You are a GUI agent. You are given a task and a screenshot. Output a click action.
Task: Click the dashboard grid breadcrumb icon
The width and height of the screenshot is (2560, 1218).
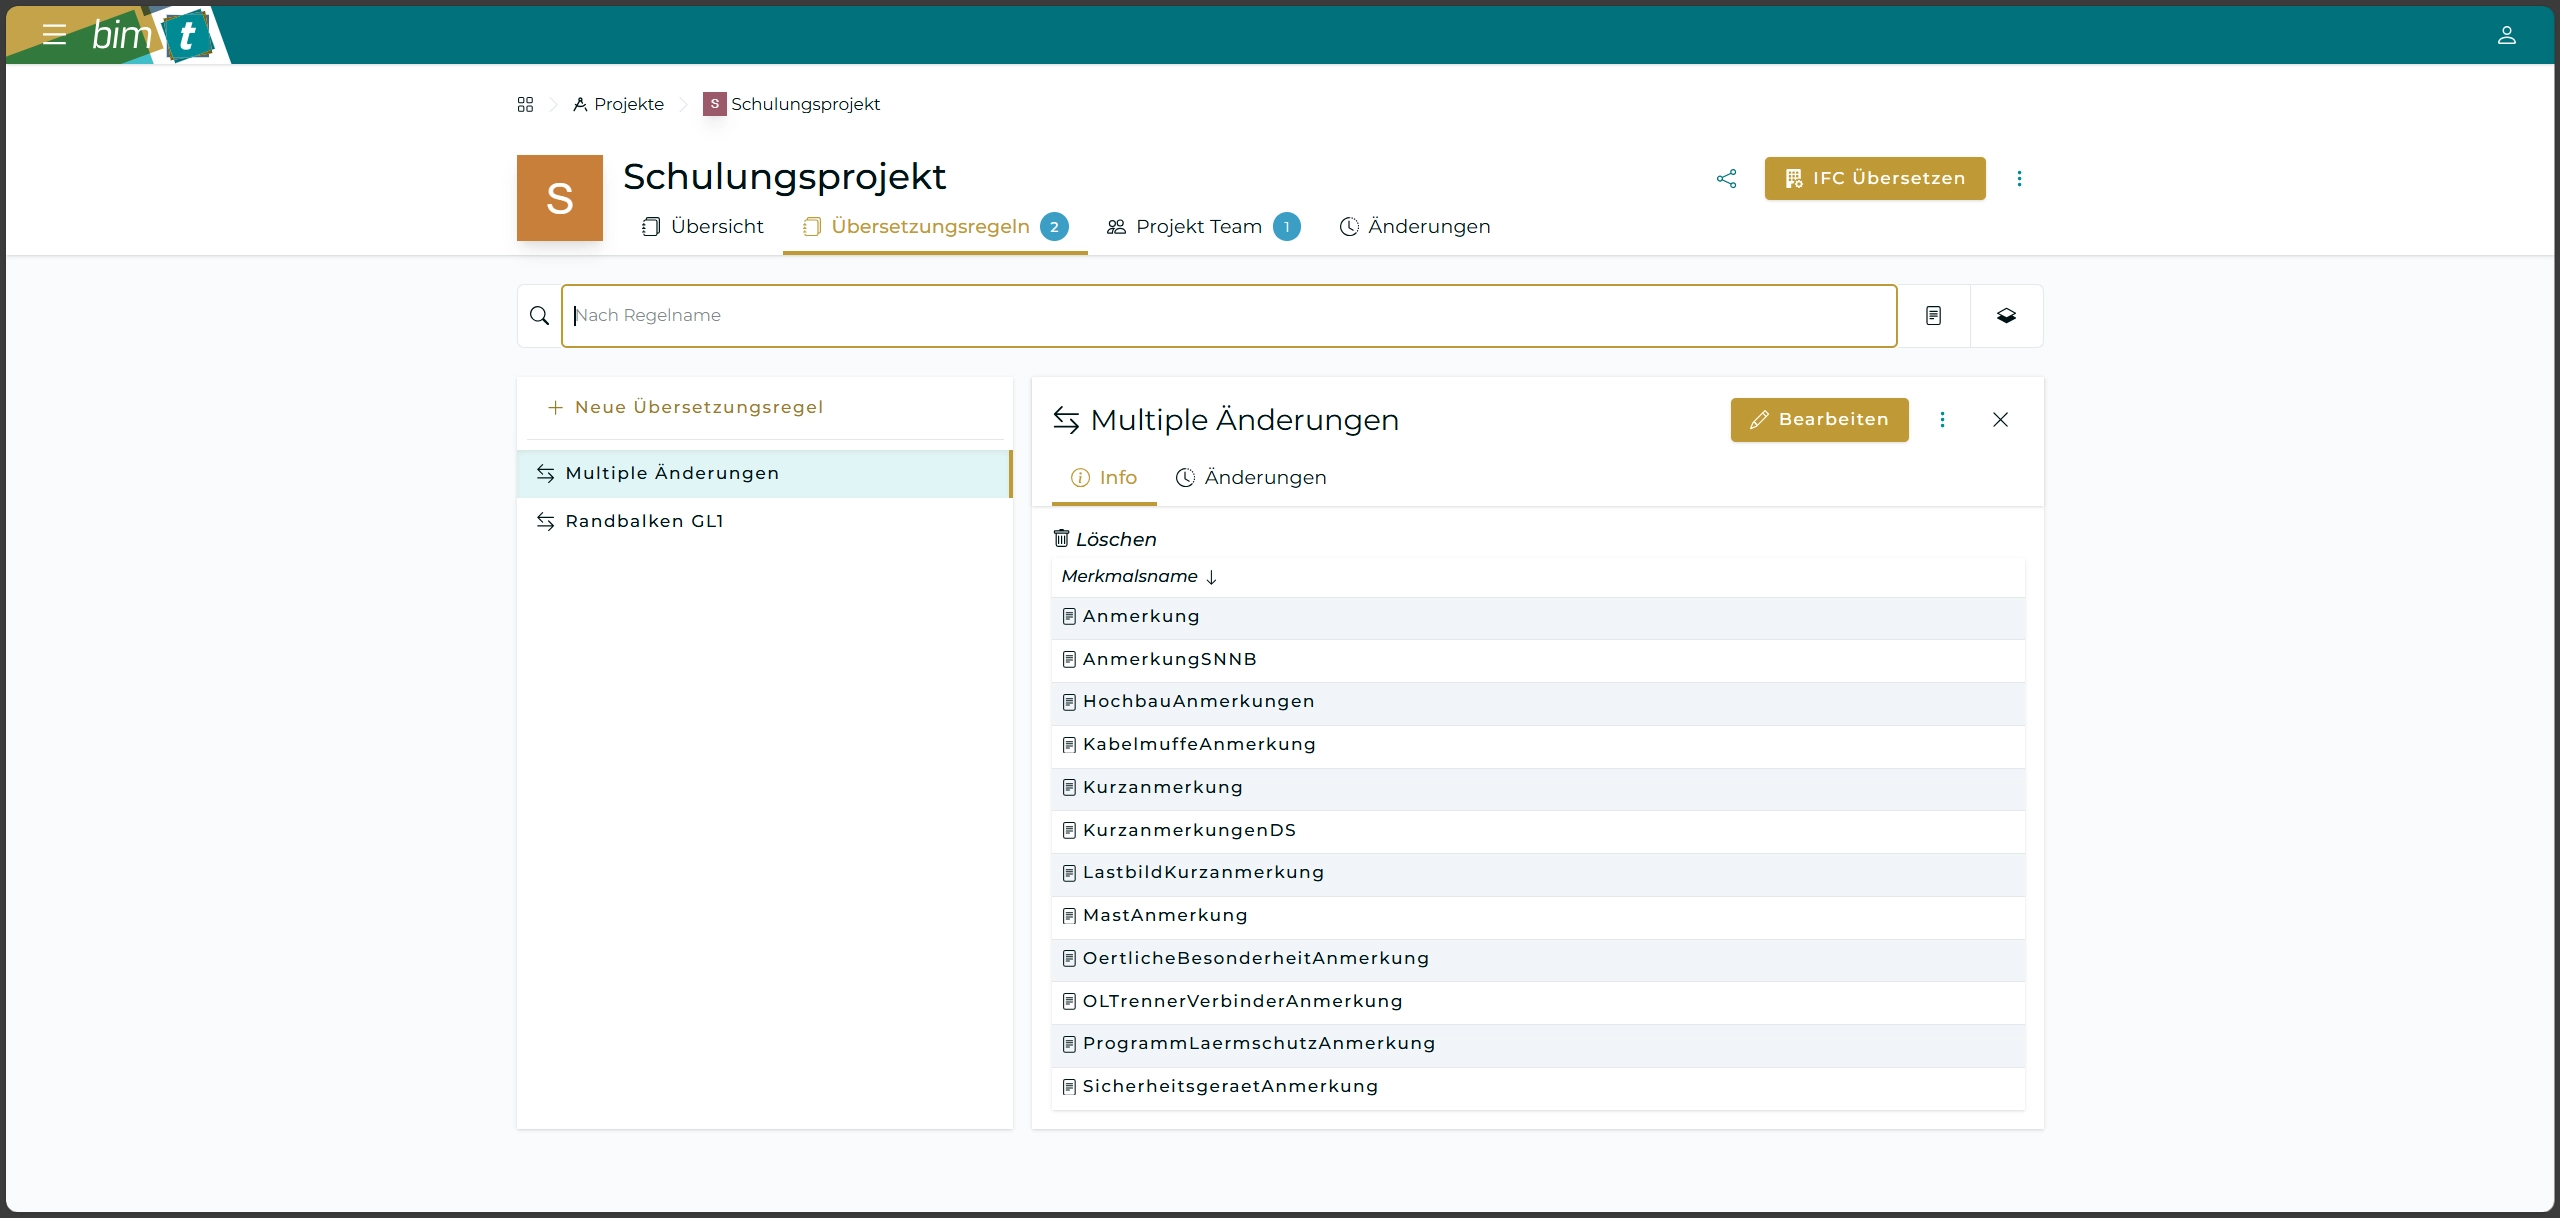pyautogui.click(x=525, y=104)
